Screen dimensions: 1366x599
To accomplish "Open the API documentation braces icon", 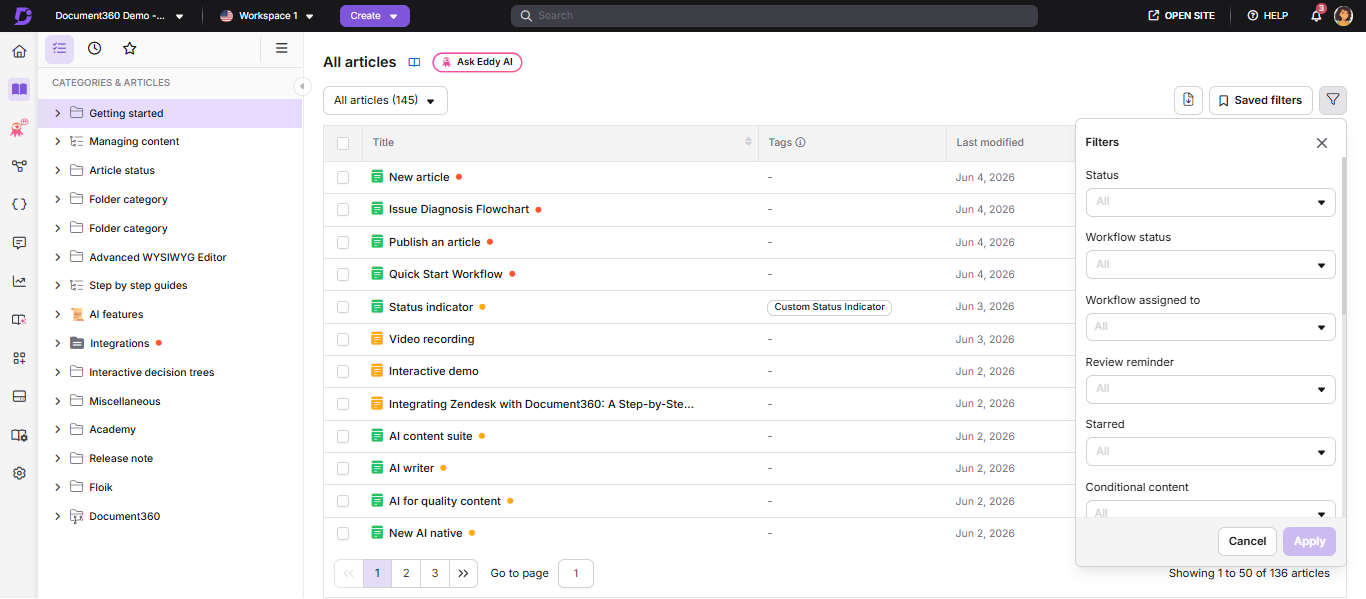I will point(19,204).
